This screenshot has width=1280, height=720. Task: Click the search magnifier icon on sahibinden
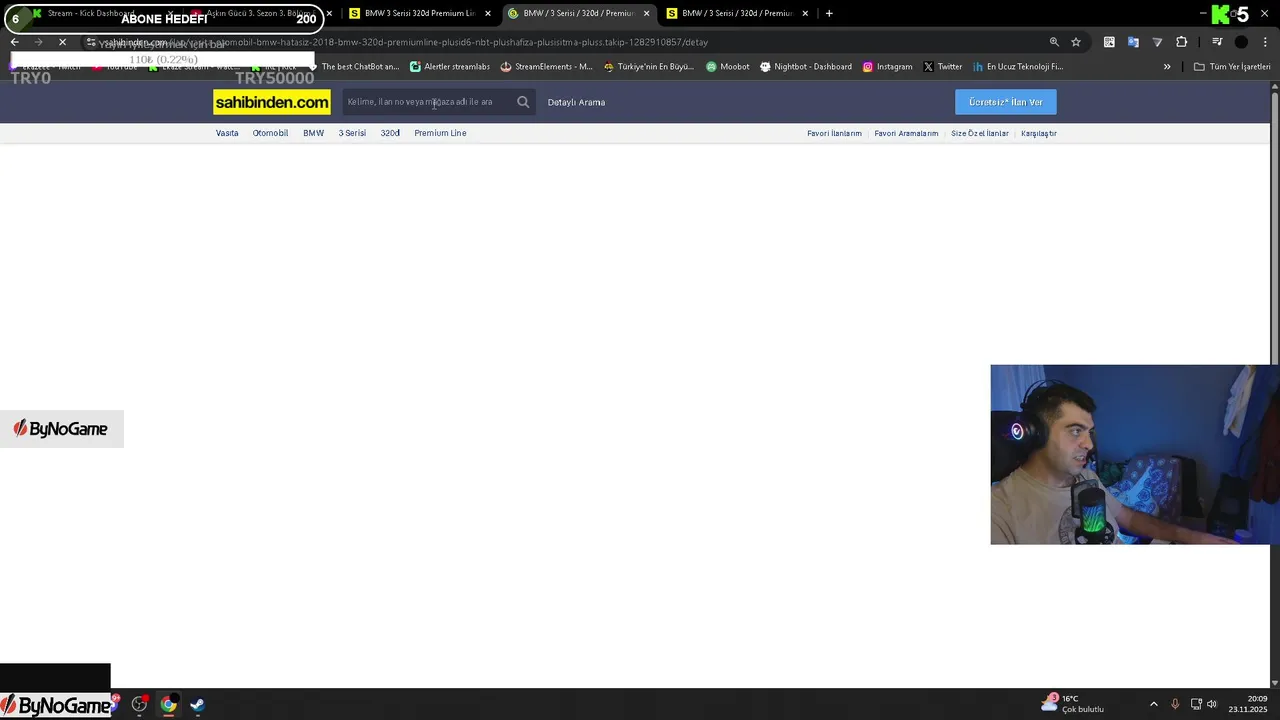coord(523,102)
